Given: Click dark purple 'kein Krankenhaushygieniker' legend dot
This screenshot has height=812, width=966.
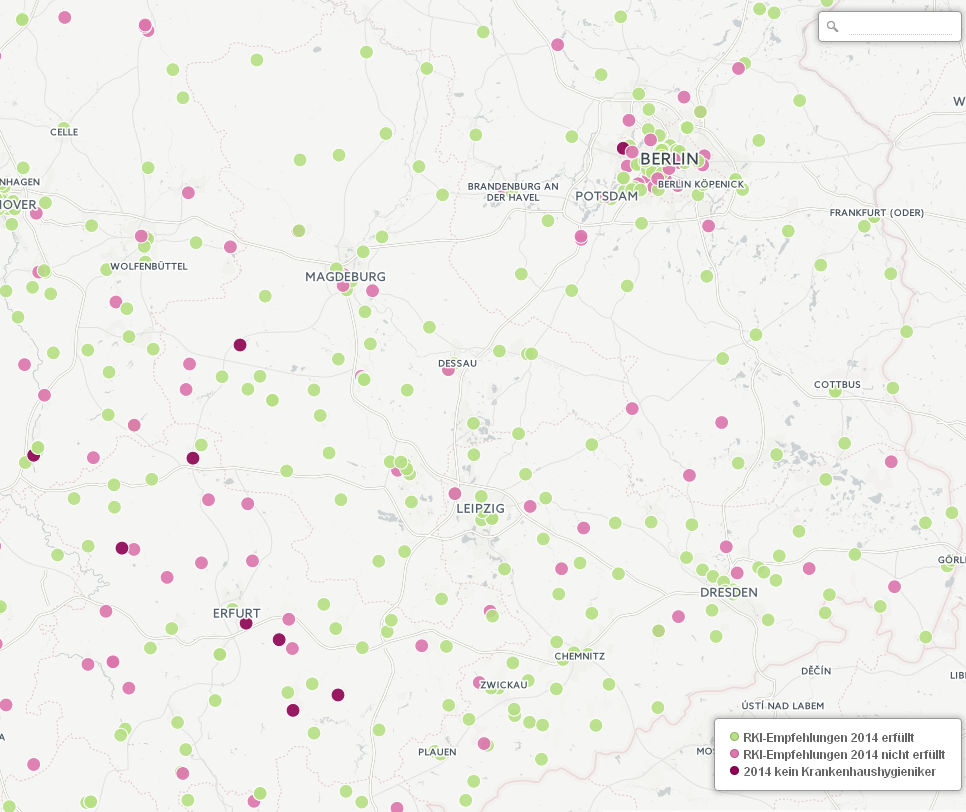Looking at the screenshot, I should [x=735, y=771].
